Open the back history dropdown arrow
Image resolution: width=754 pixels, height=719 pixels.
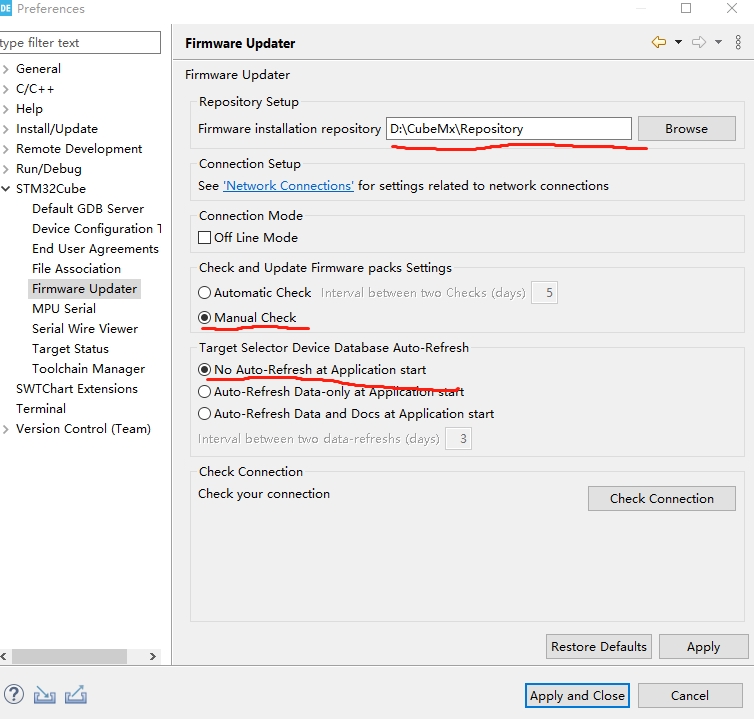(x=678, y=43)
